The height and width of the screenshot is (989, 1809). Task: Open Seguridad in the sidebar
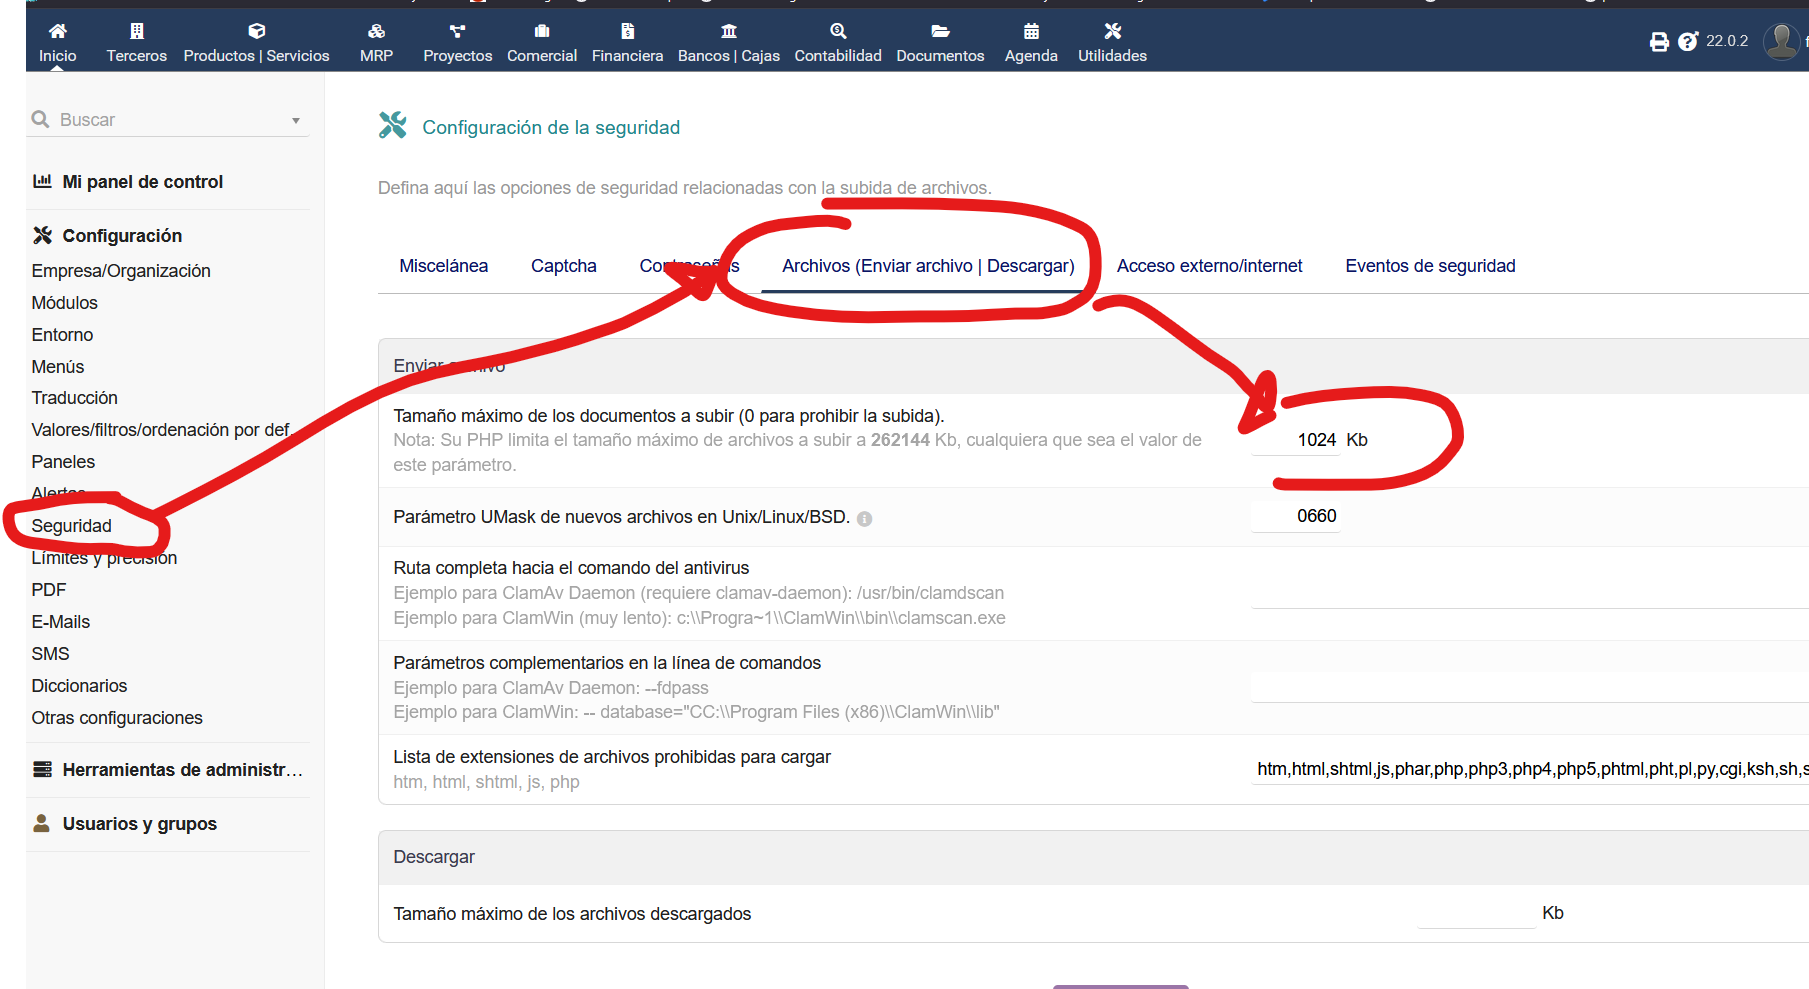[72, 526]
